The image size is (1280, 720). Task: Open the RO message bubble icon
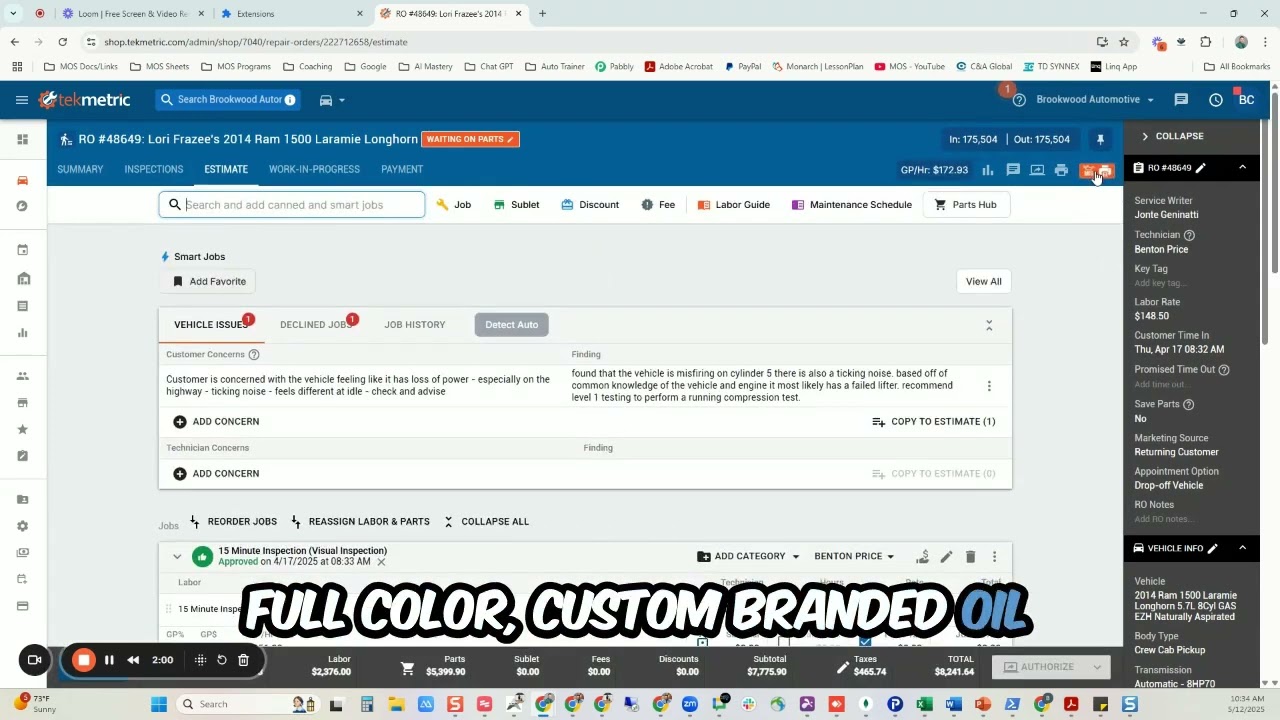[x=1013, y=170]
